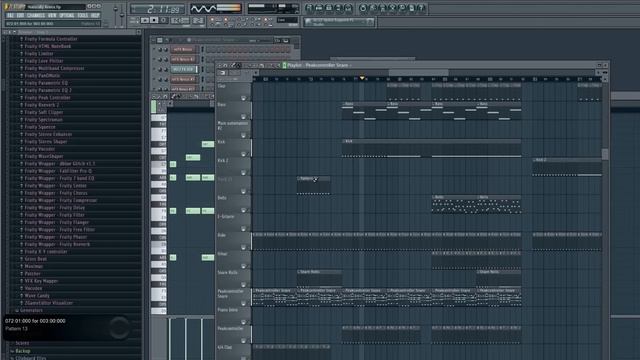
Task: Click second window shortcut icon in top toolbar
Action: point(319,8)
